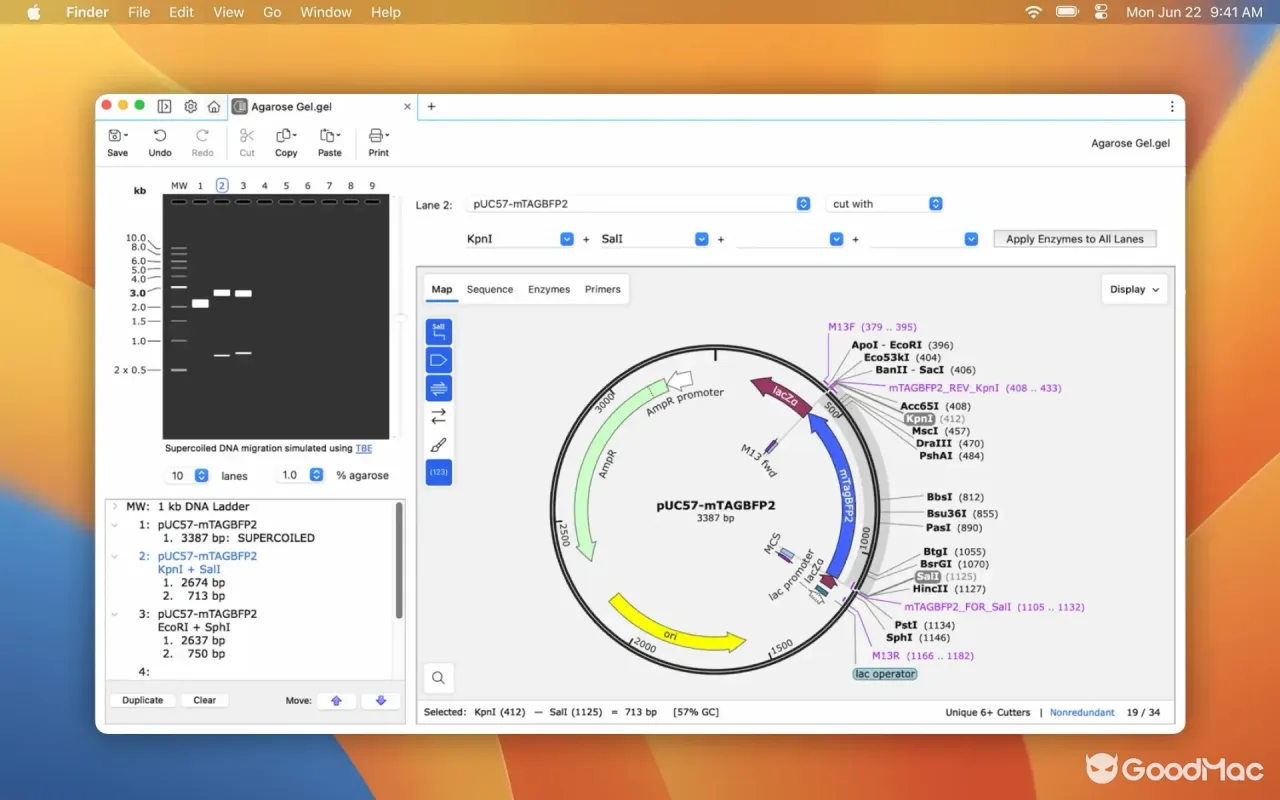Switch to the Enzymes tab
1280x800 pixels.
click(x=549, y=289)
